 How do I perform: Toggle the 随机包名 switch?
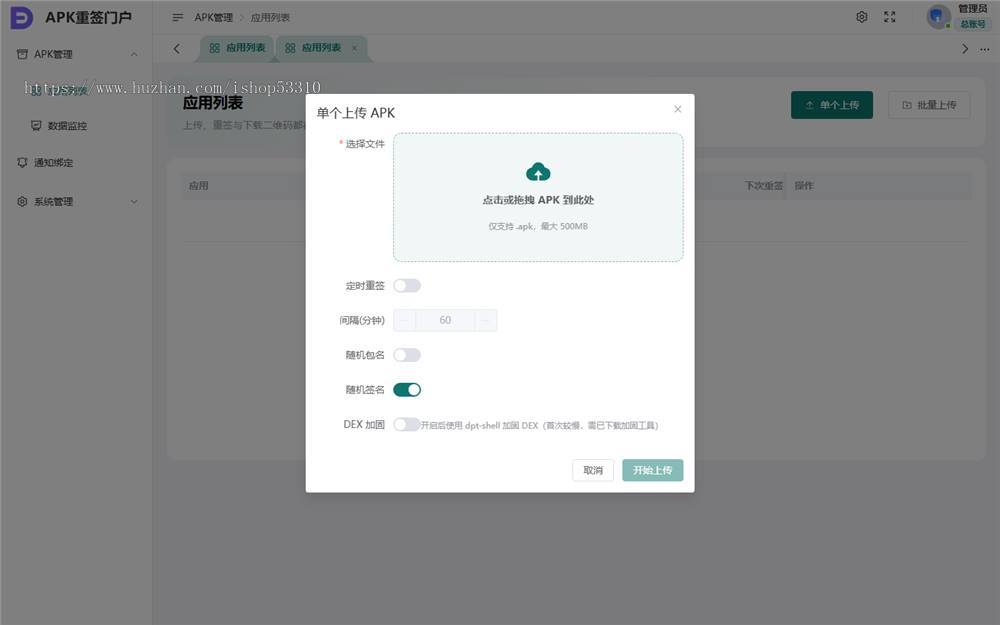coord(407,355)
